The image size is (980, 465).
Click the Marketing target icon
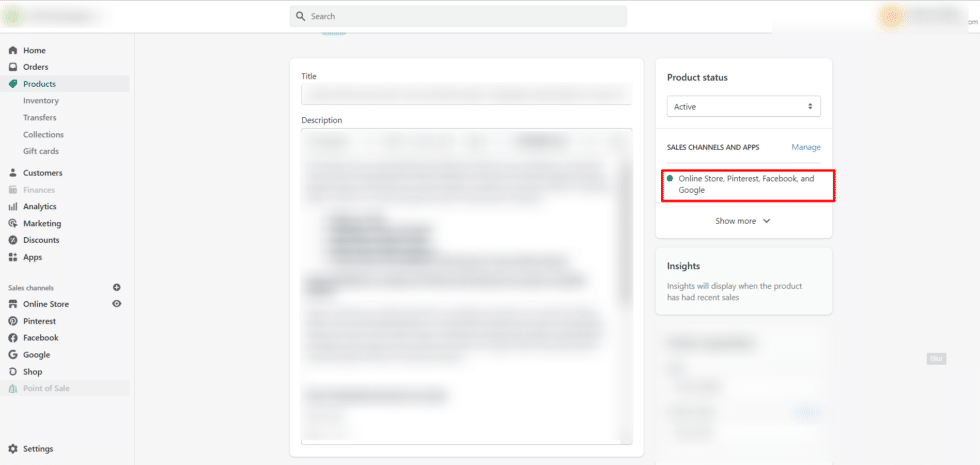tap(12, 224)
